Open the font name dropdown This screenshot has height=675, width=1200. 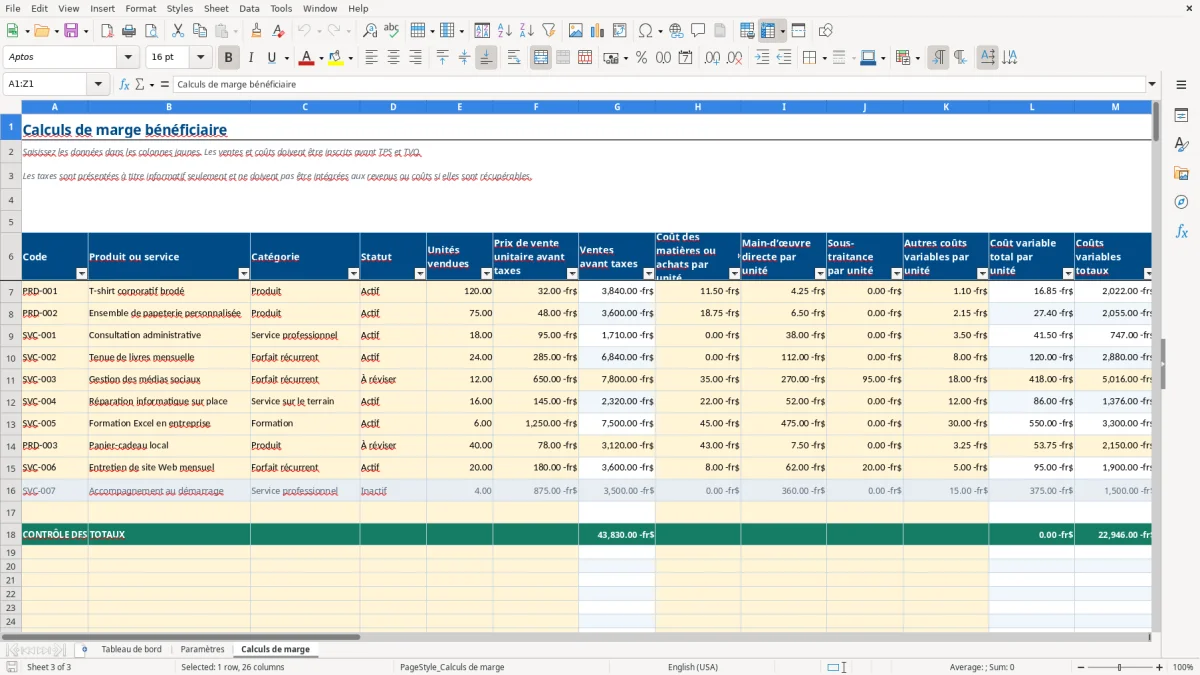coord(127,58)
